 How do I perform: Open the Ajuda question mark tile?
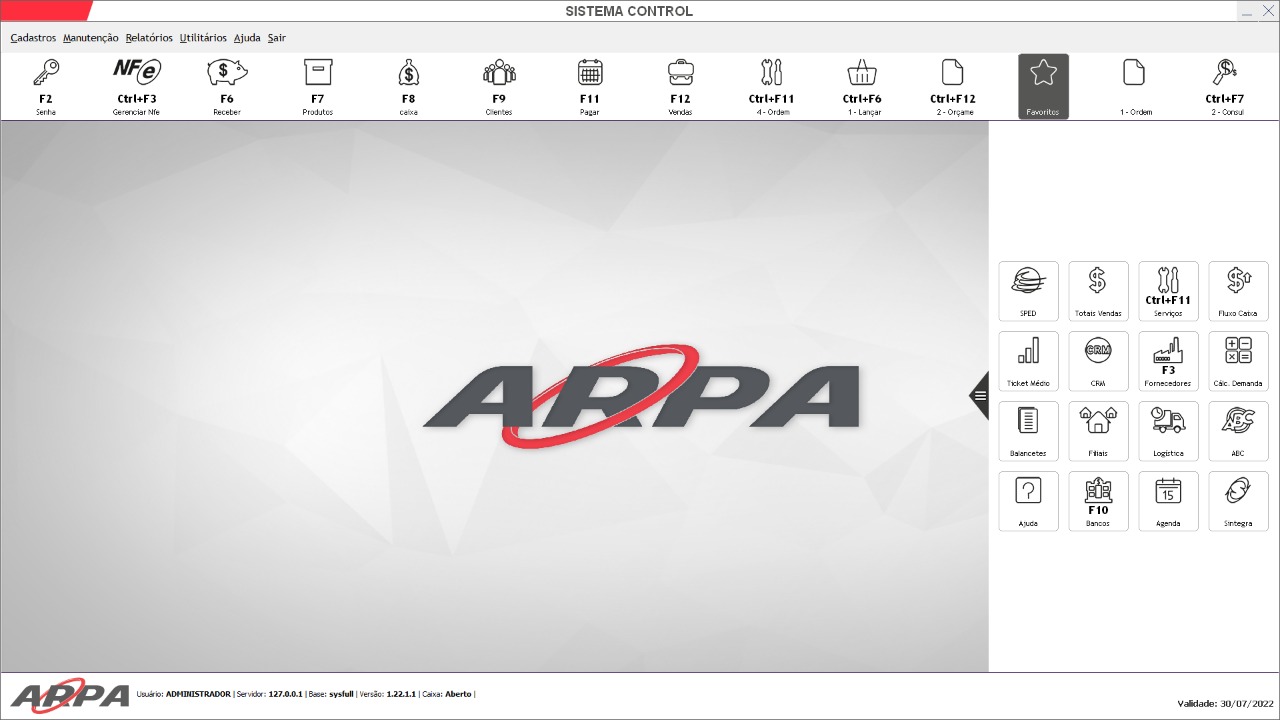(1028, 502)
